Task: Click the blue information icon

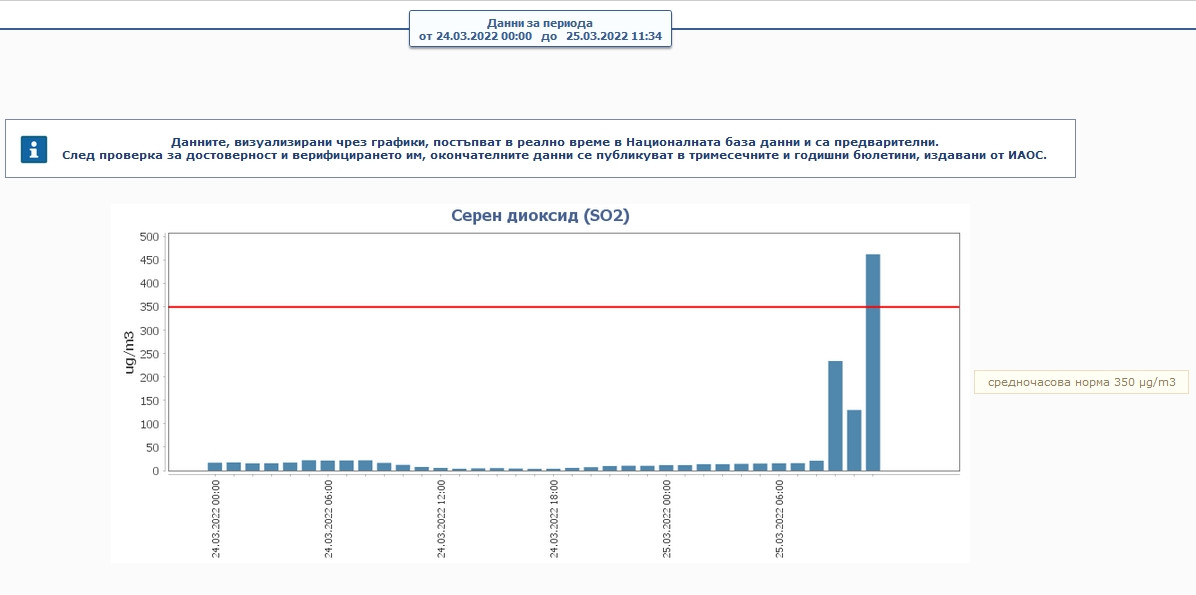Action: [x=34, y=149]
